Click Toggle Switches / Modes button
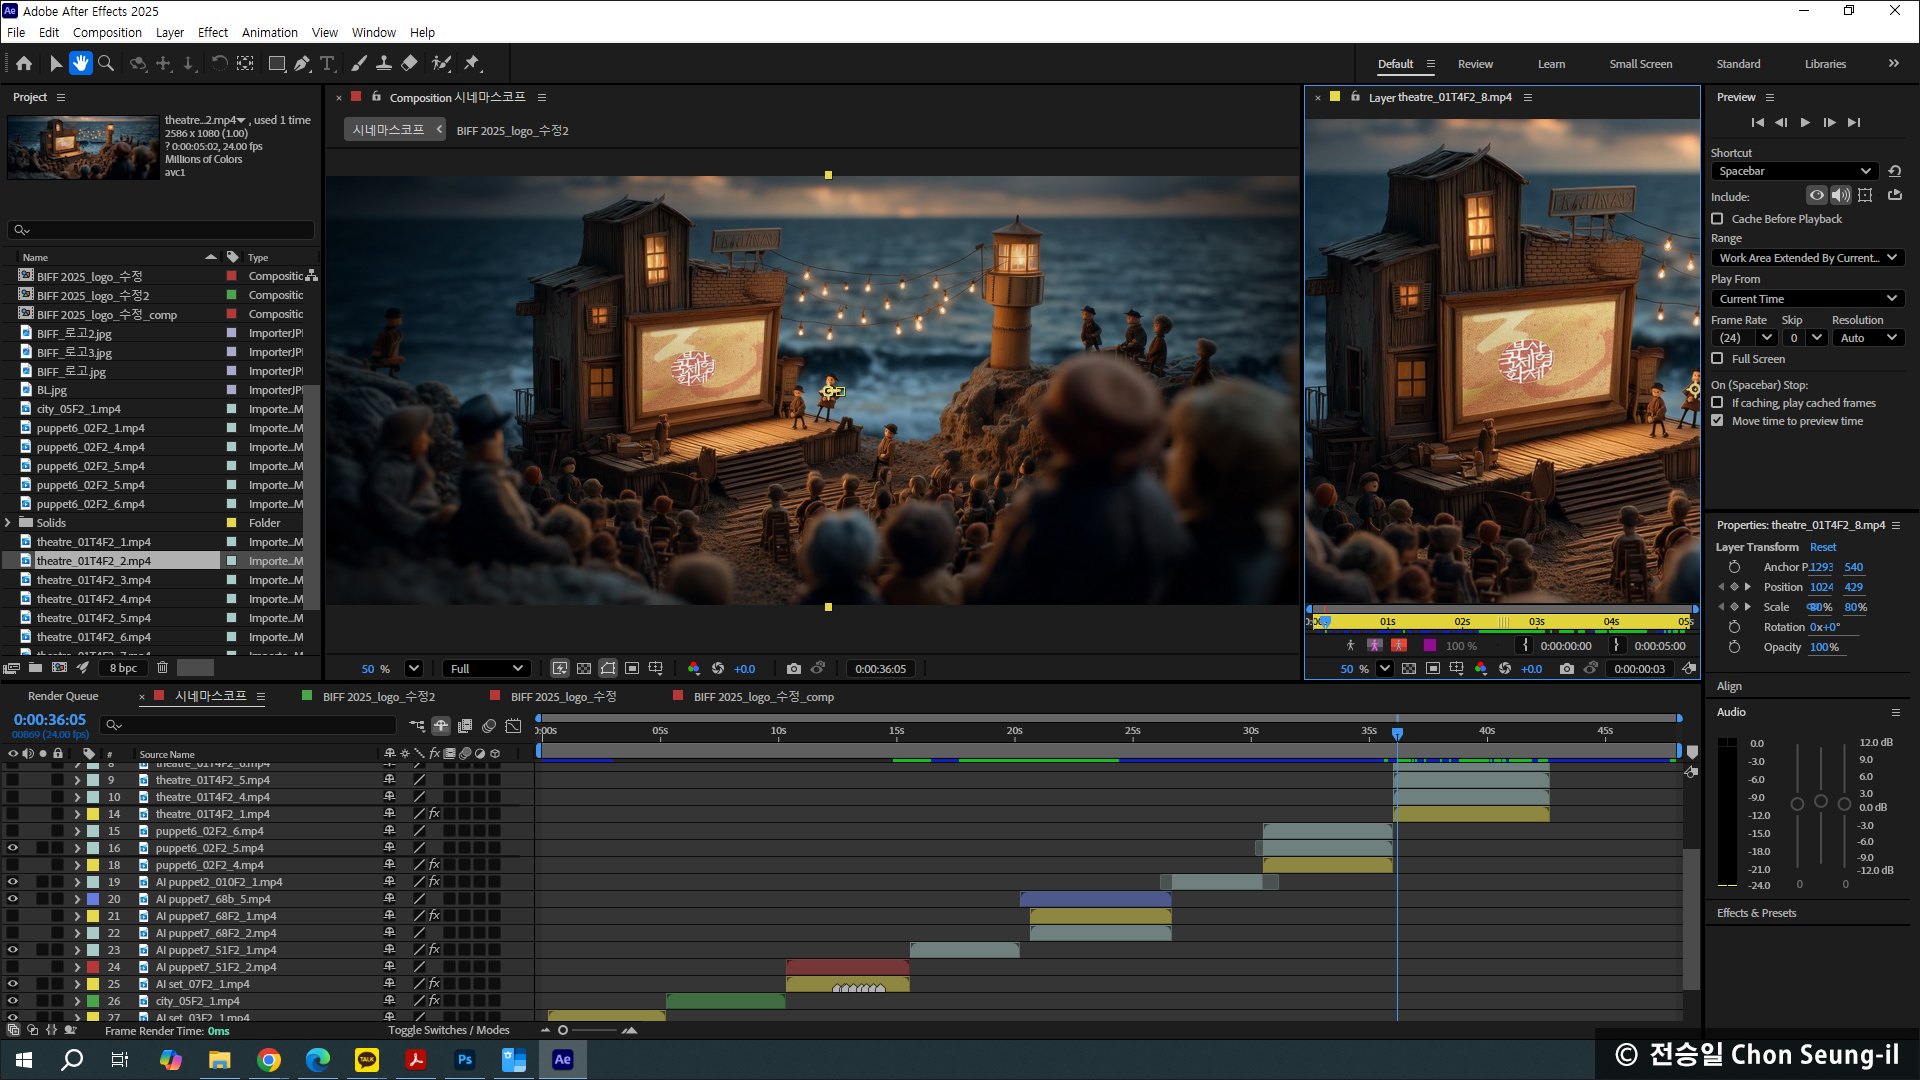 (x=448, y=1030)
